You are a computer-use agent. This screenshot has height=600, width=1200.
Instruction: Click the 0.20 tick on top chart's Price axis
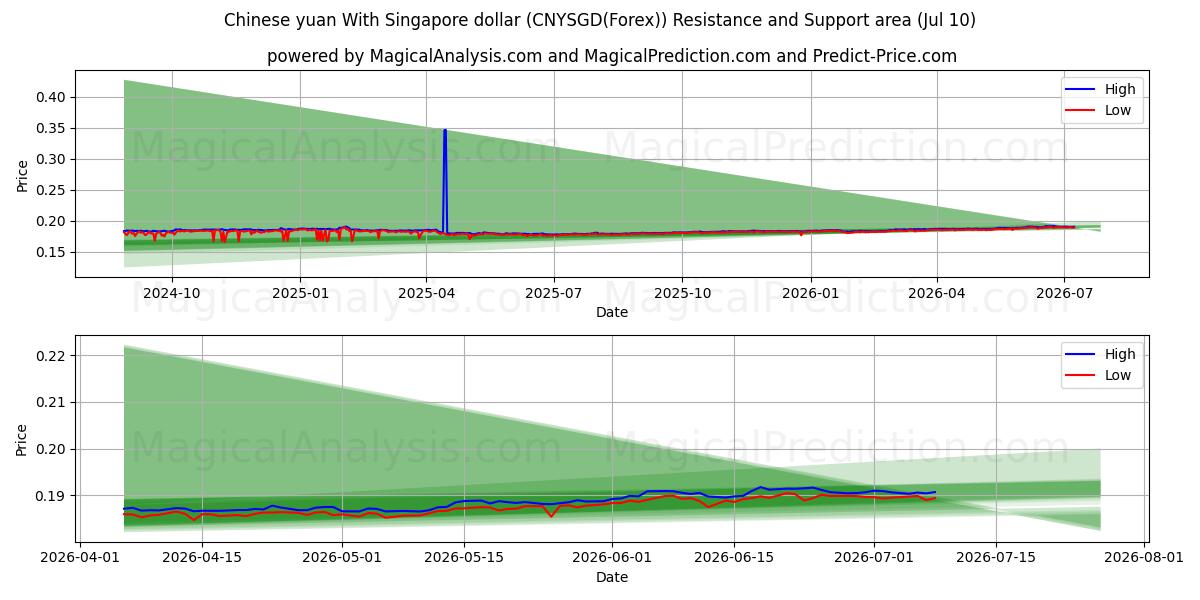pyautogui.click(x=51, y=221)
